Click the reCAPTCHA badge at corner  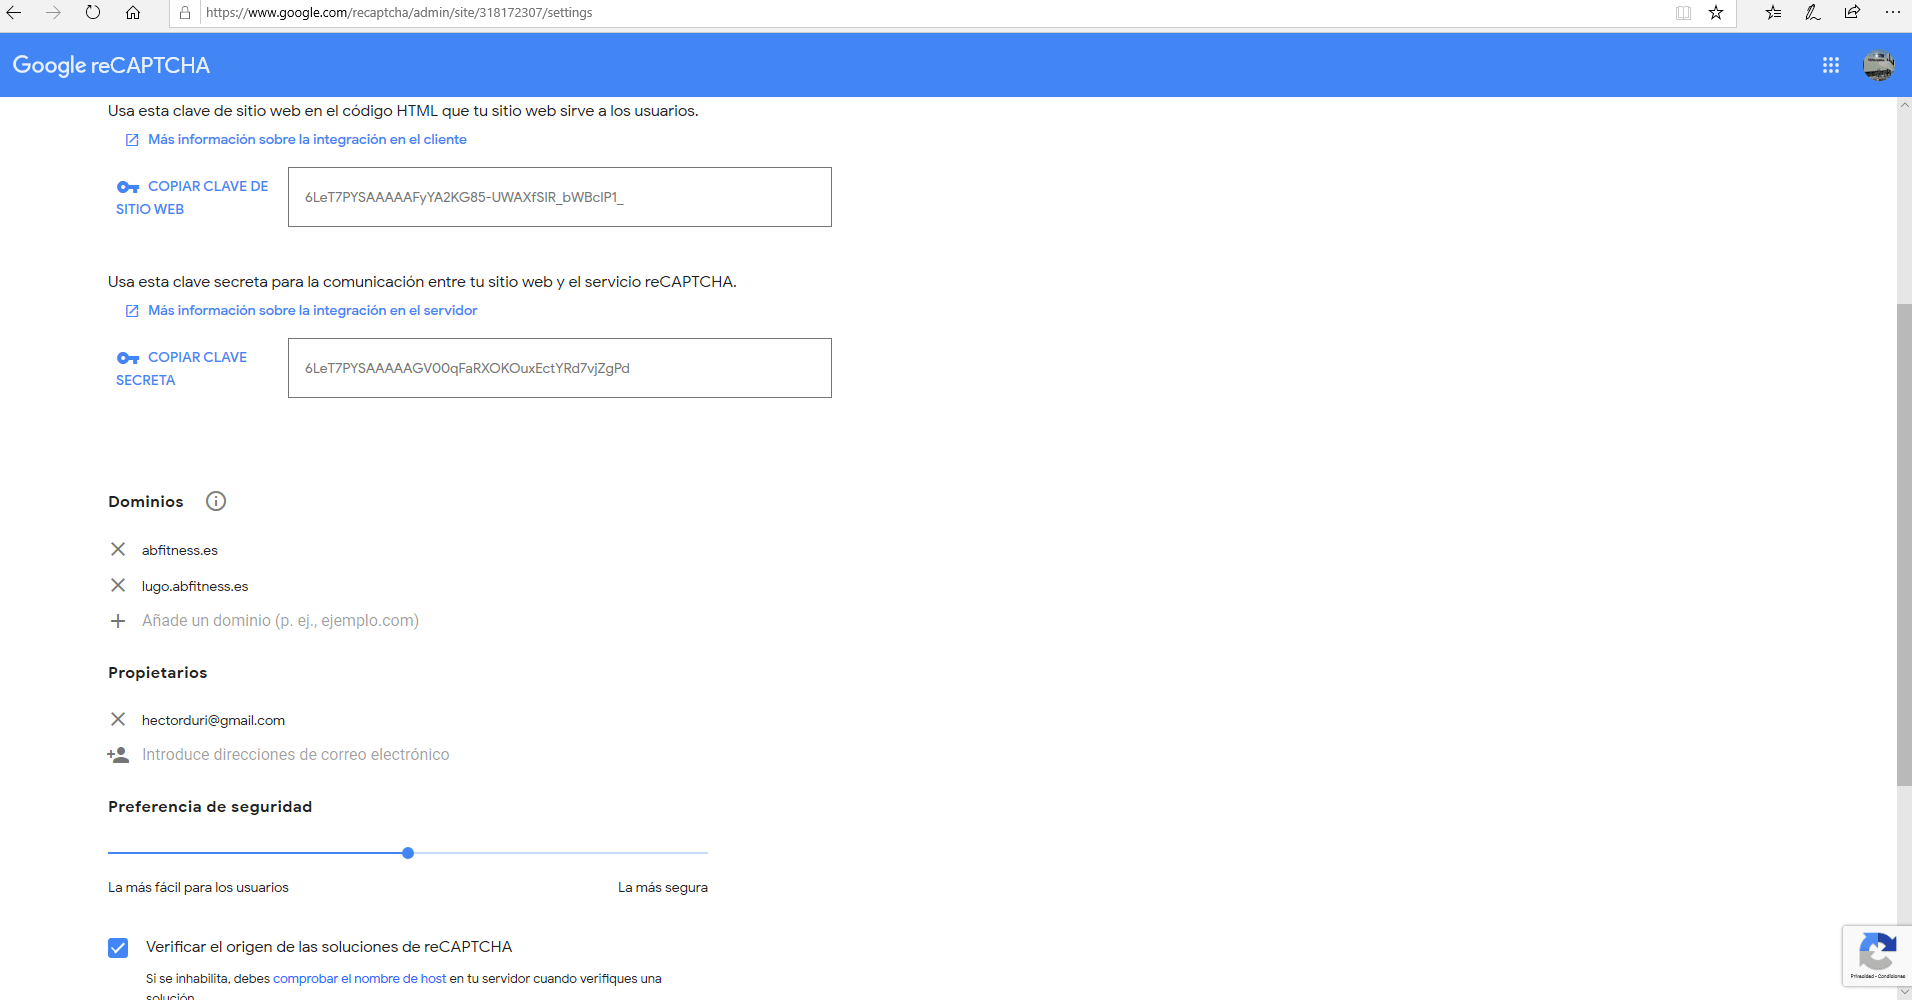pyautogui.click(x=1877, y=956)
